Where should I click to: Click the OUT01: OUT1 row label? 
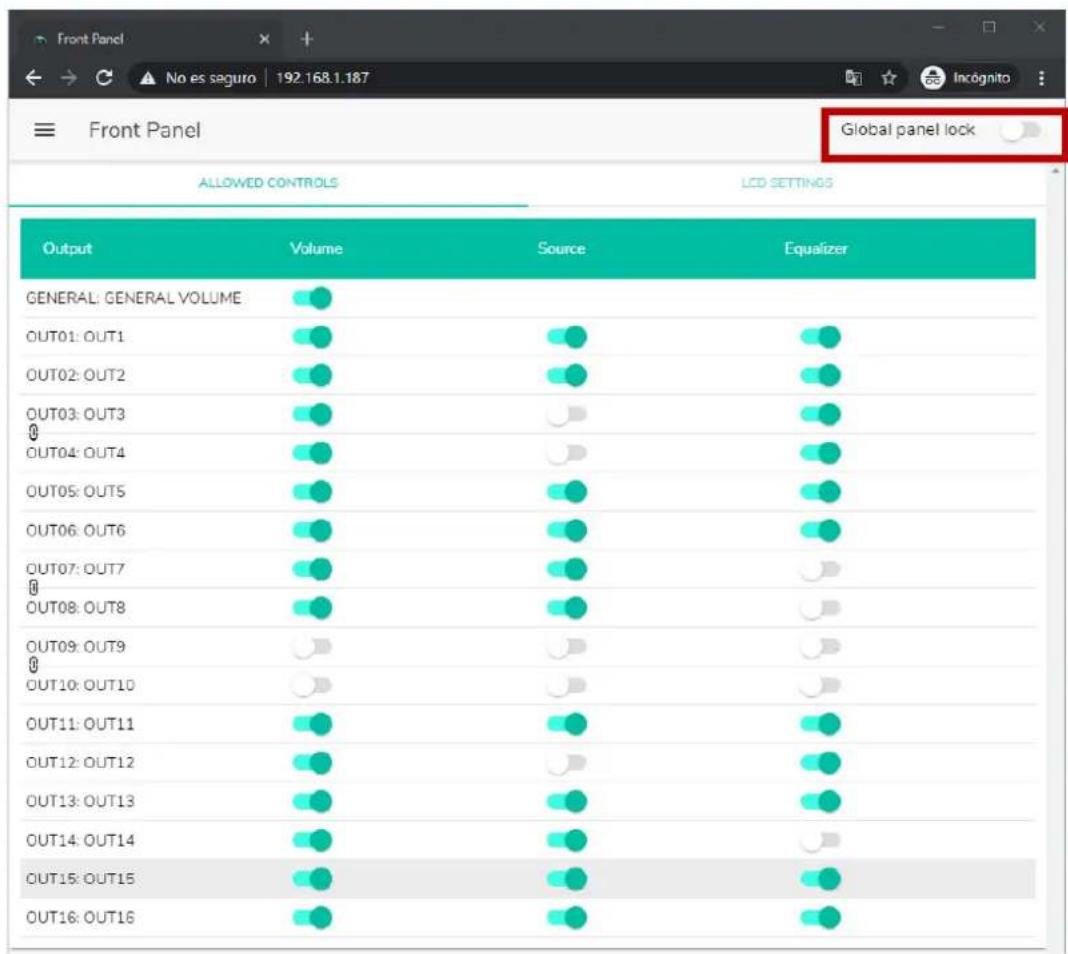tap(76, 337)
